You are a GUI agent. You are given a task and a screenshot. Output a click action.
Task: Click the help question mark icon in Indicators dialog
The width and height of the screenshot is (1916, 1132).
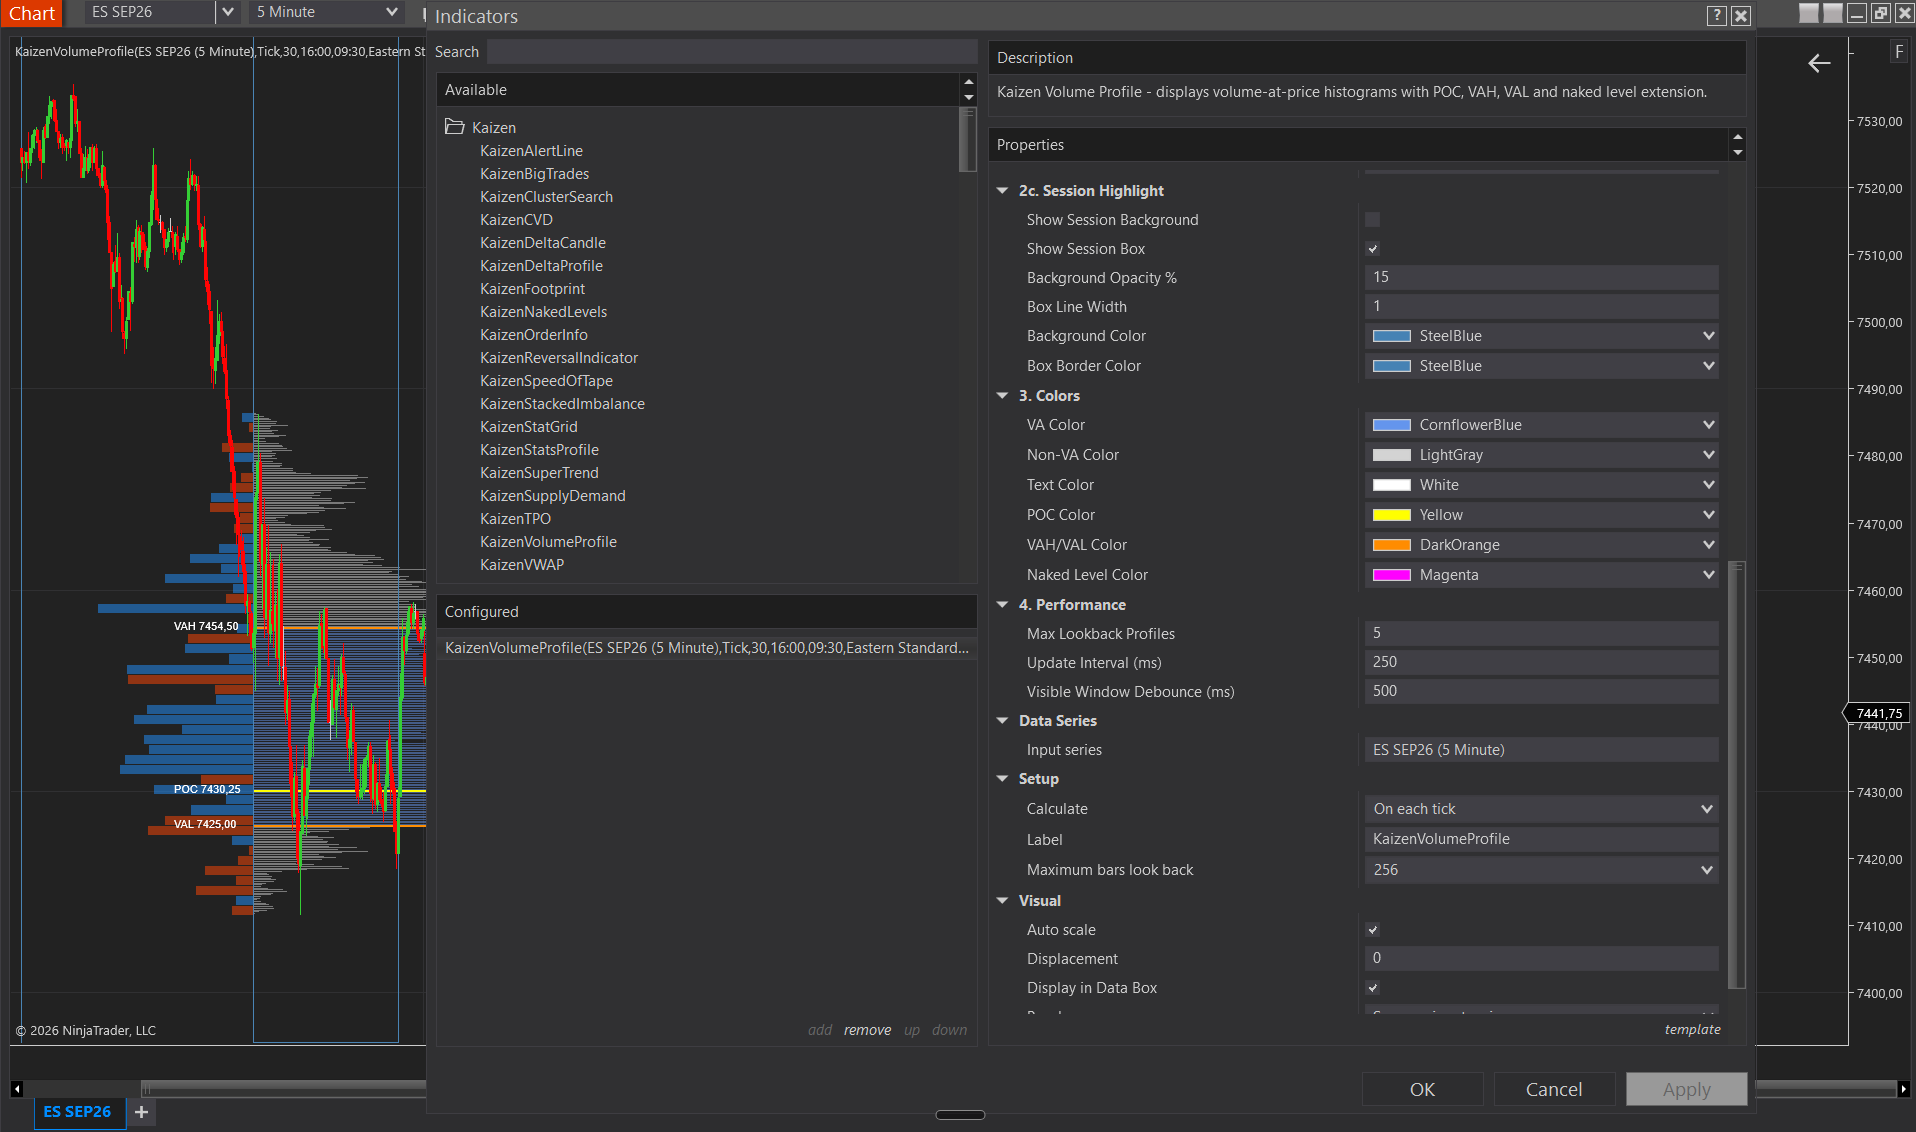coord(1717,15)
